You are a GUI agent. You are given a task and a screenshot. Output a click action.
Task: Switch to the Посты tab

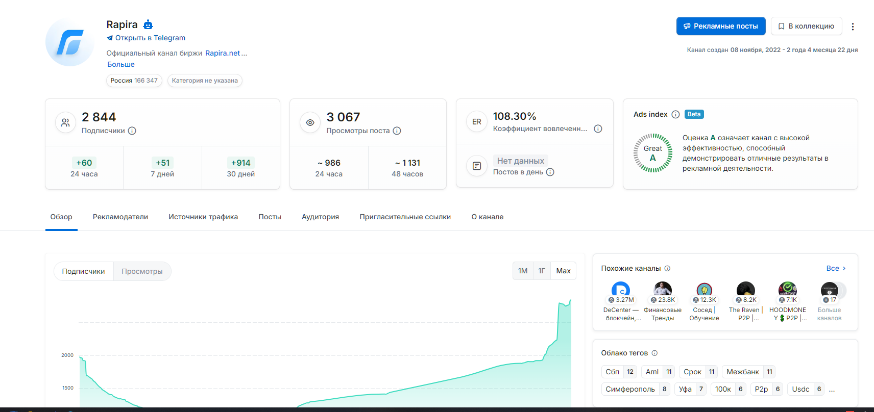tap(270, 217)
